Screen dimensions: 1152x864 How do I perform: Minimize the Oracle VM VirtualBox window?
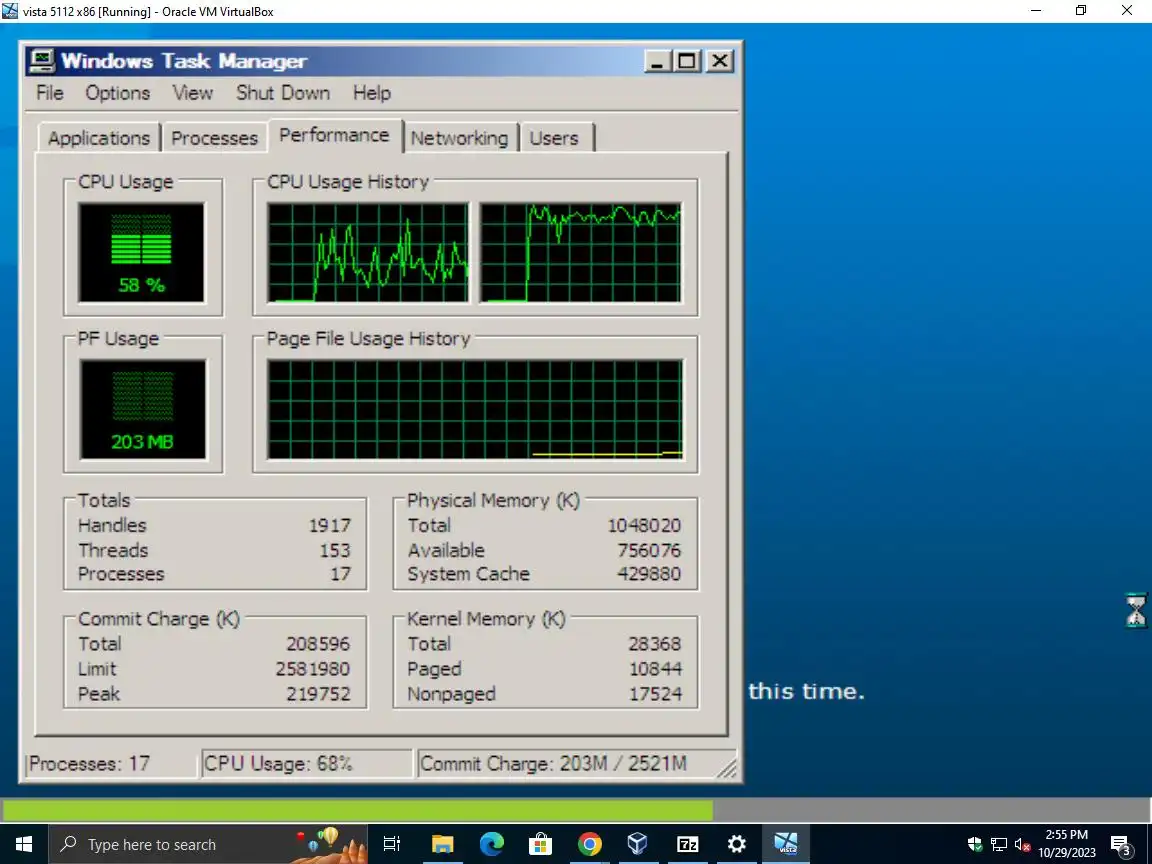1036,11
